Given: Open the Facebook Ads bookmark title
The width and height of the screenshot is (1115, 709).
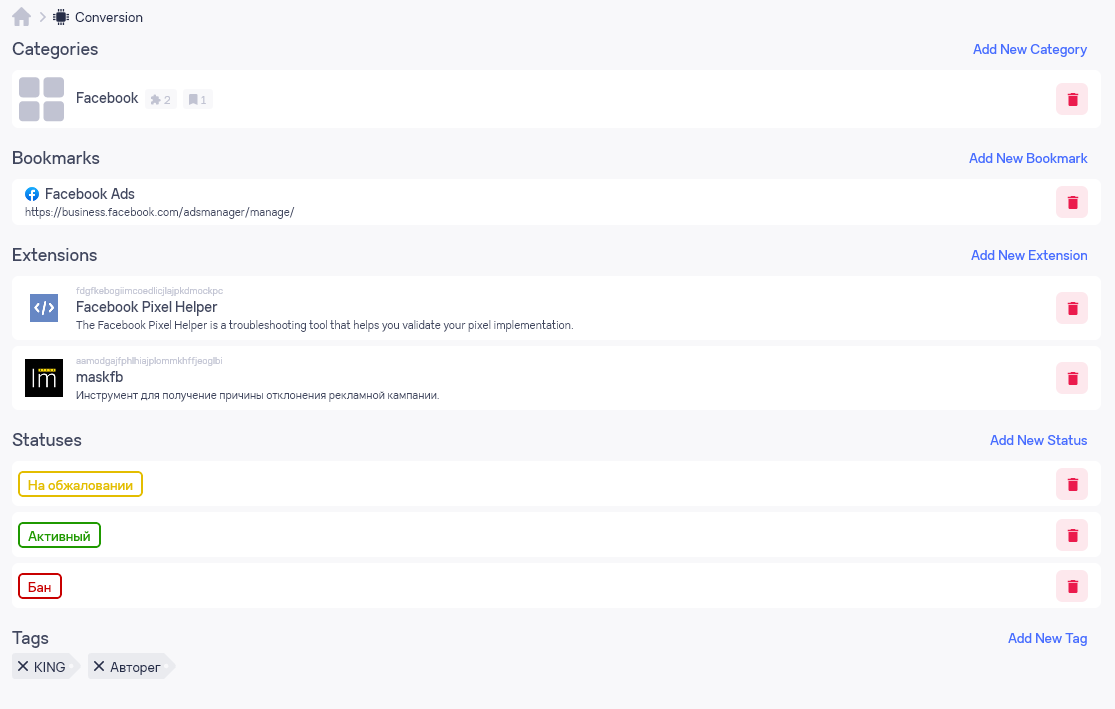Looking at the screenshot, I should pyautogui.click(x=90, y=193).
